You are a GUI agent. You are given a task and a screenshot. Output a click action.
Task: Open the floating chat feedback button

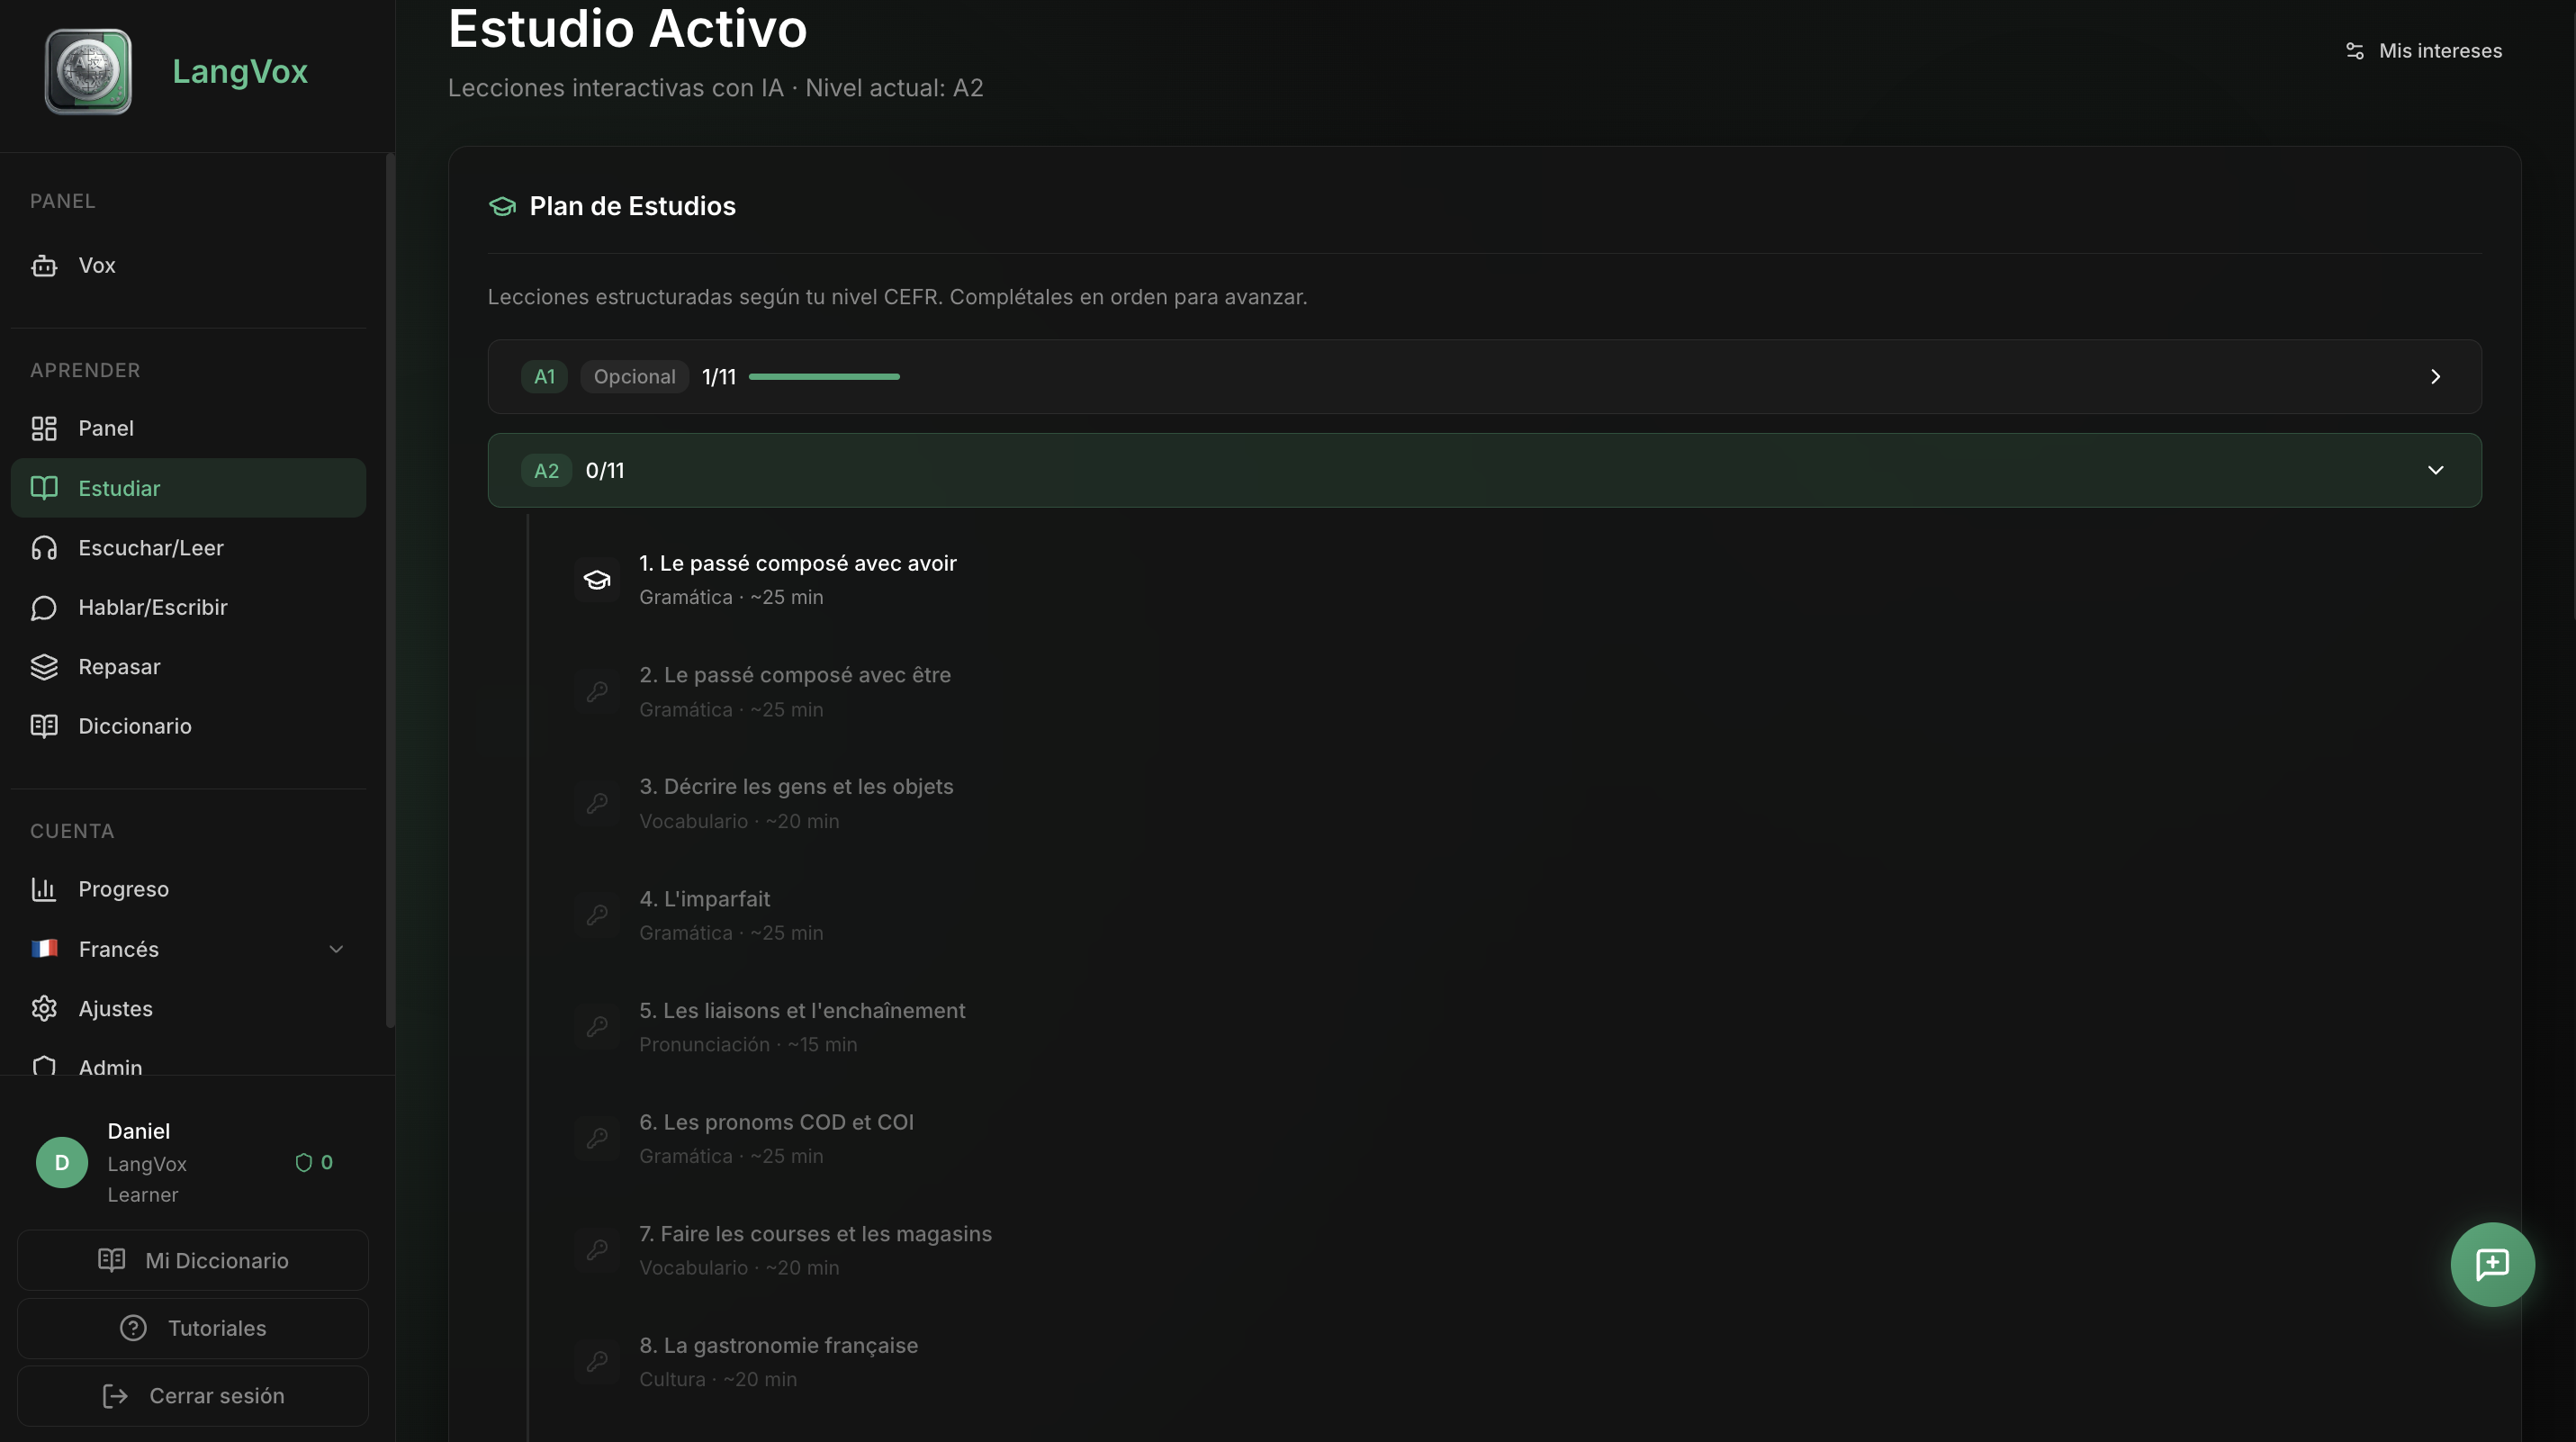coord(2492,1264)
